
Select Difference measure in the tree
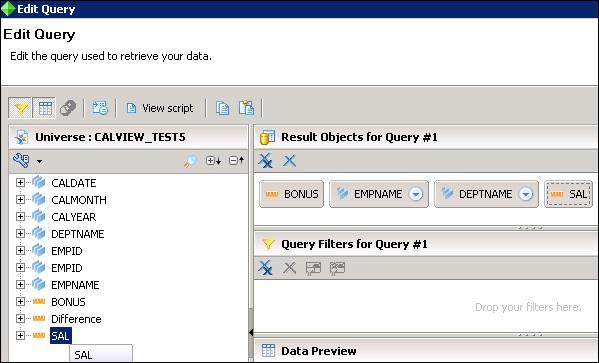[76, 319]
